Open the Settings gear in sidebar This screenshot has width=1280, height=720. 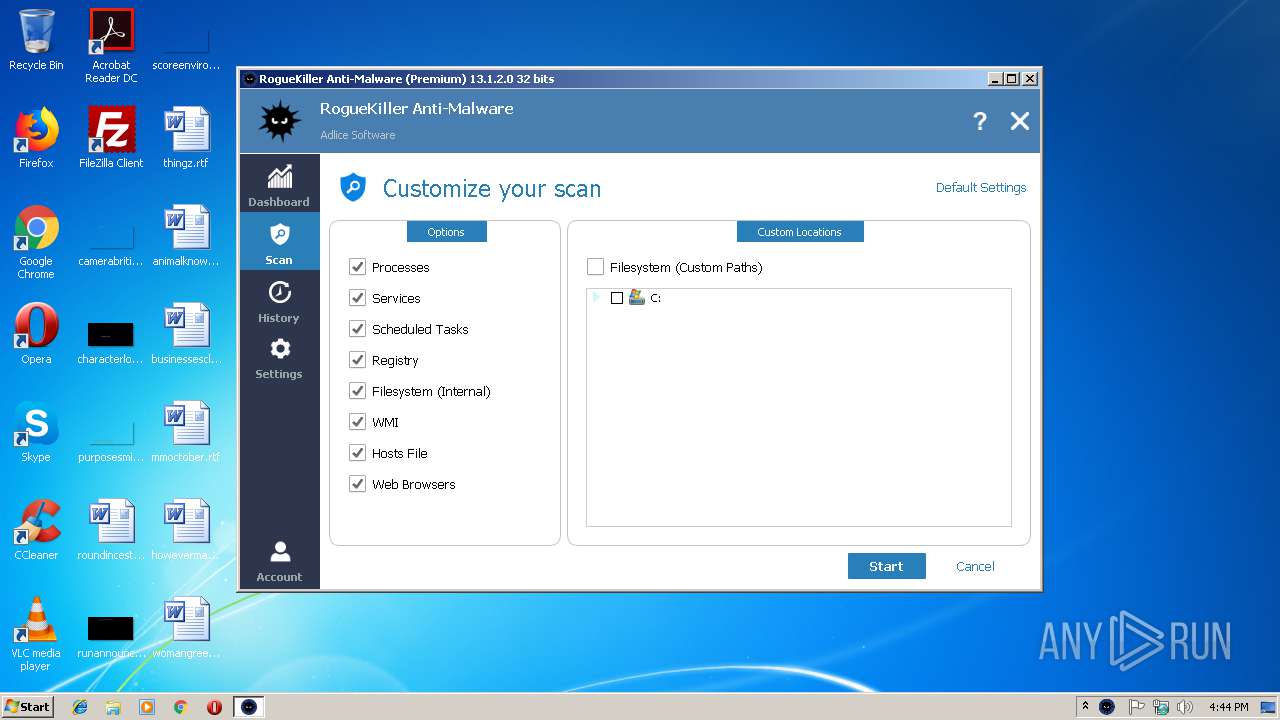tap(279, 358)
